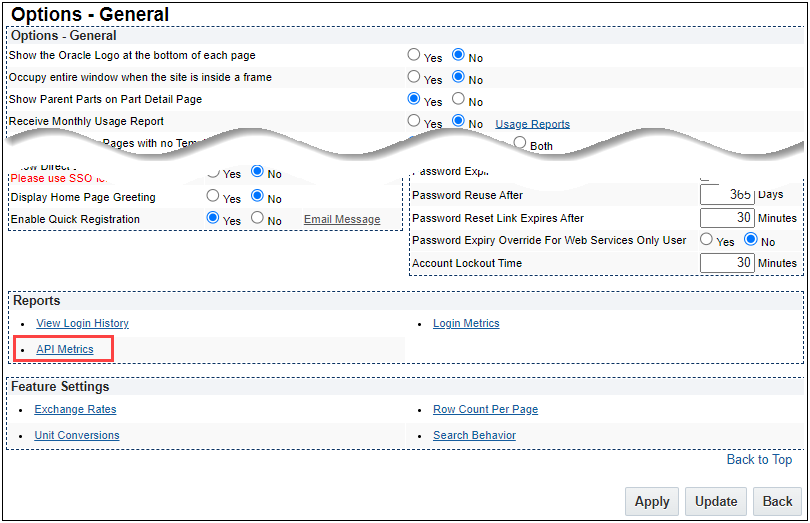Choose the Both radio option

[x=520, y=142]
